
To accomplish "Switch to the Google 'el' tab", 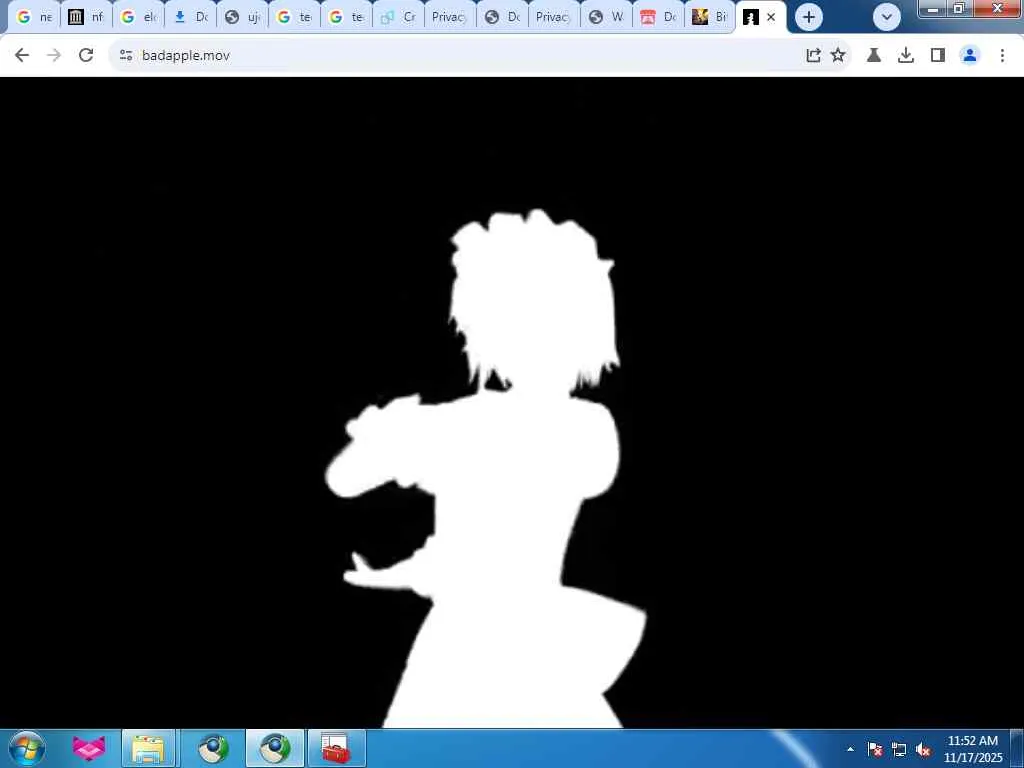I will (x=138, y=18).
